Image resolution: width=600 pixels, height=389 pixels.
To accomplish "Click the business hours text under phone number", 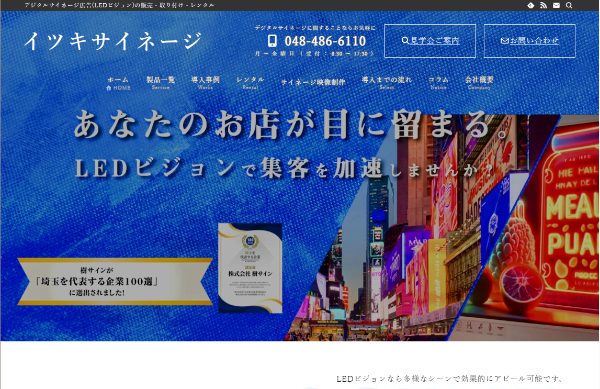I will (314, 54).
